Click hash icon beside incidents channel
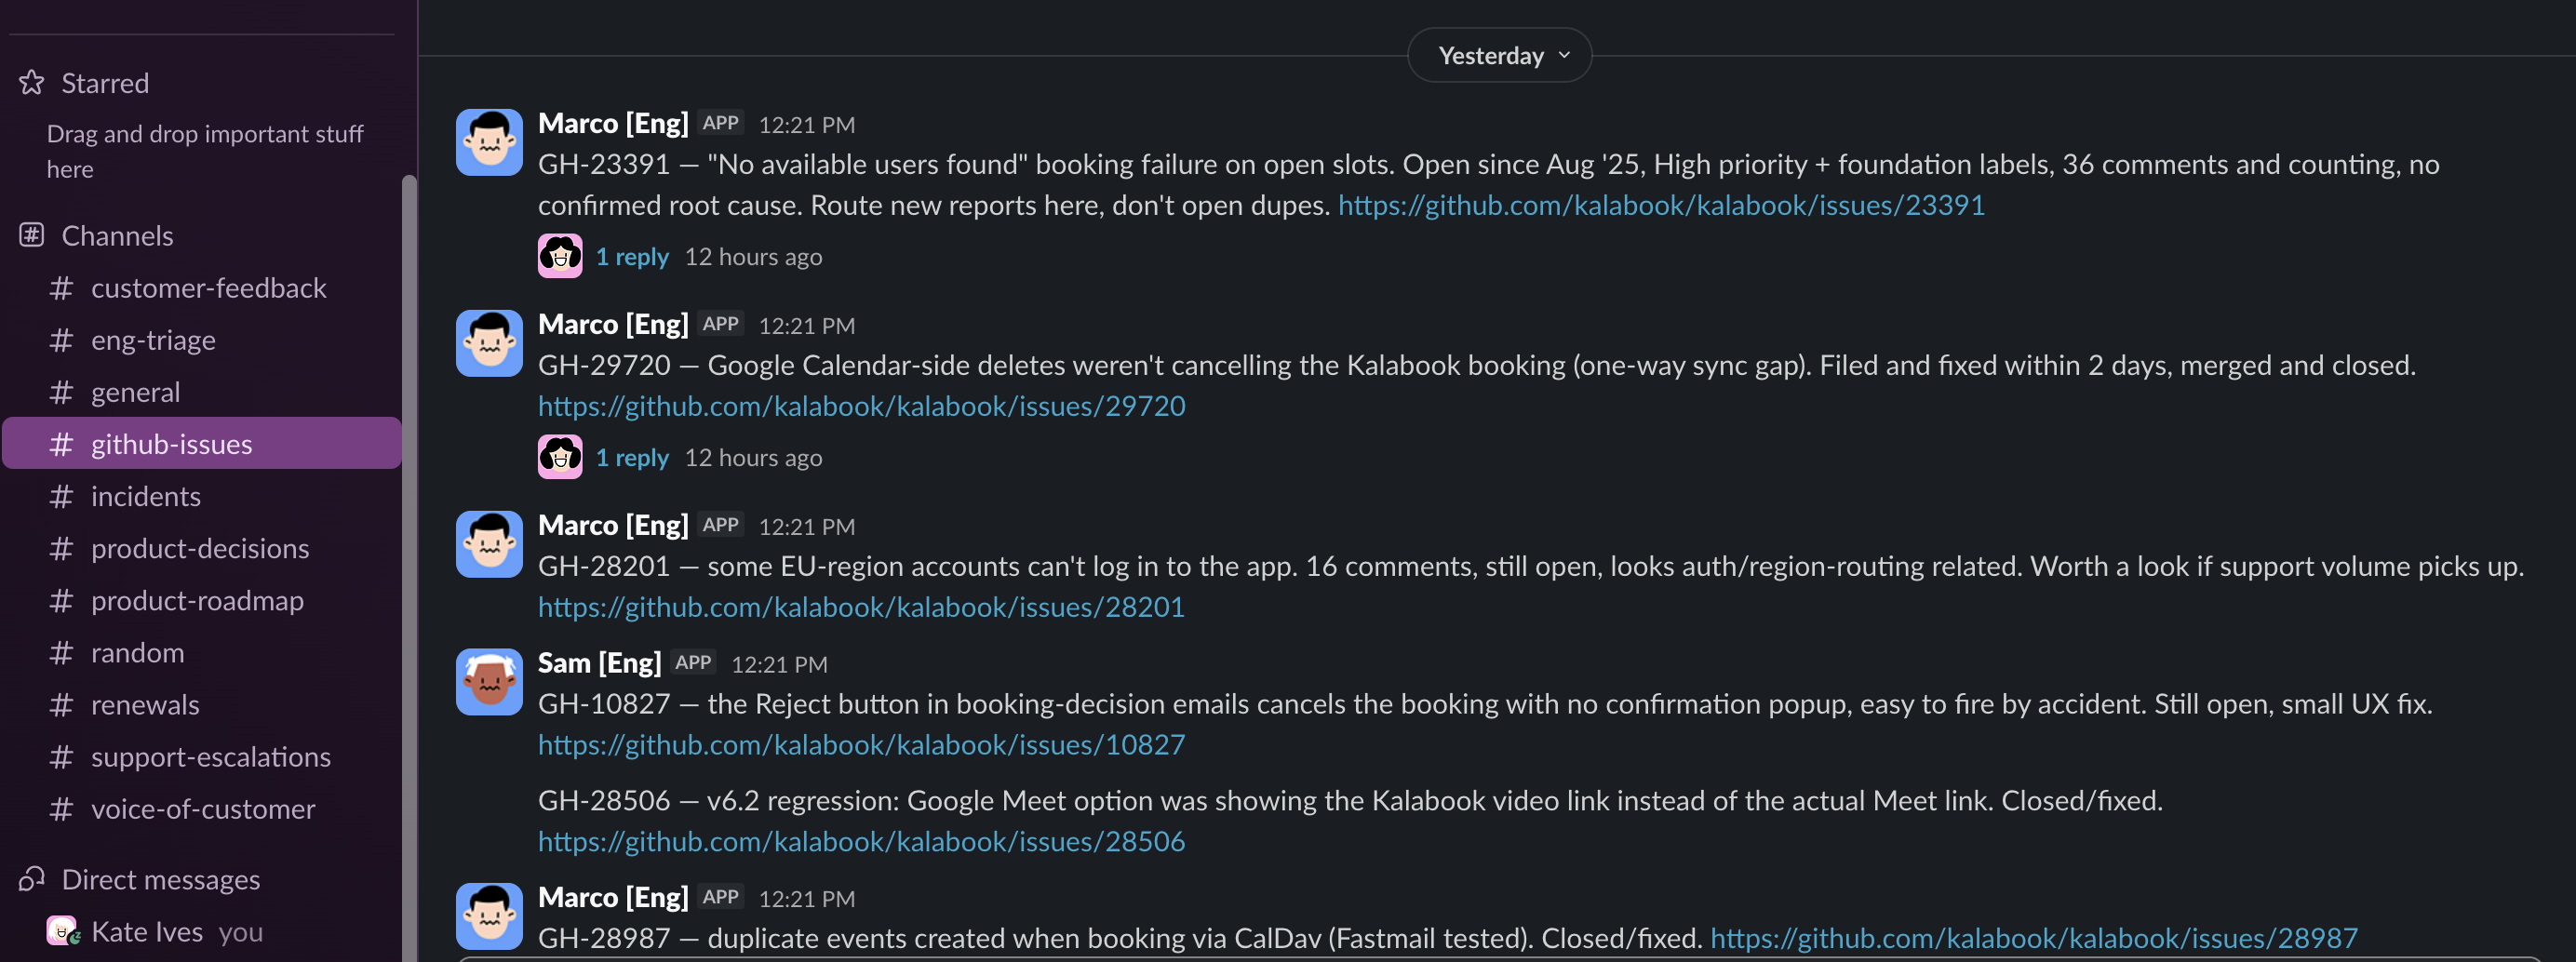The width and height of the screenshot is (2576, 962). (x=61, y=496)
